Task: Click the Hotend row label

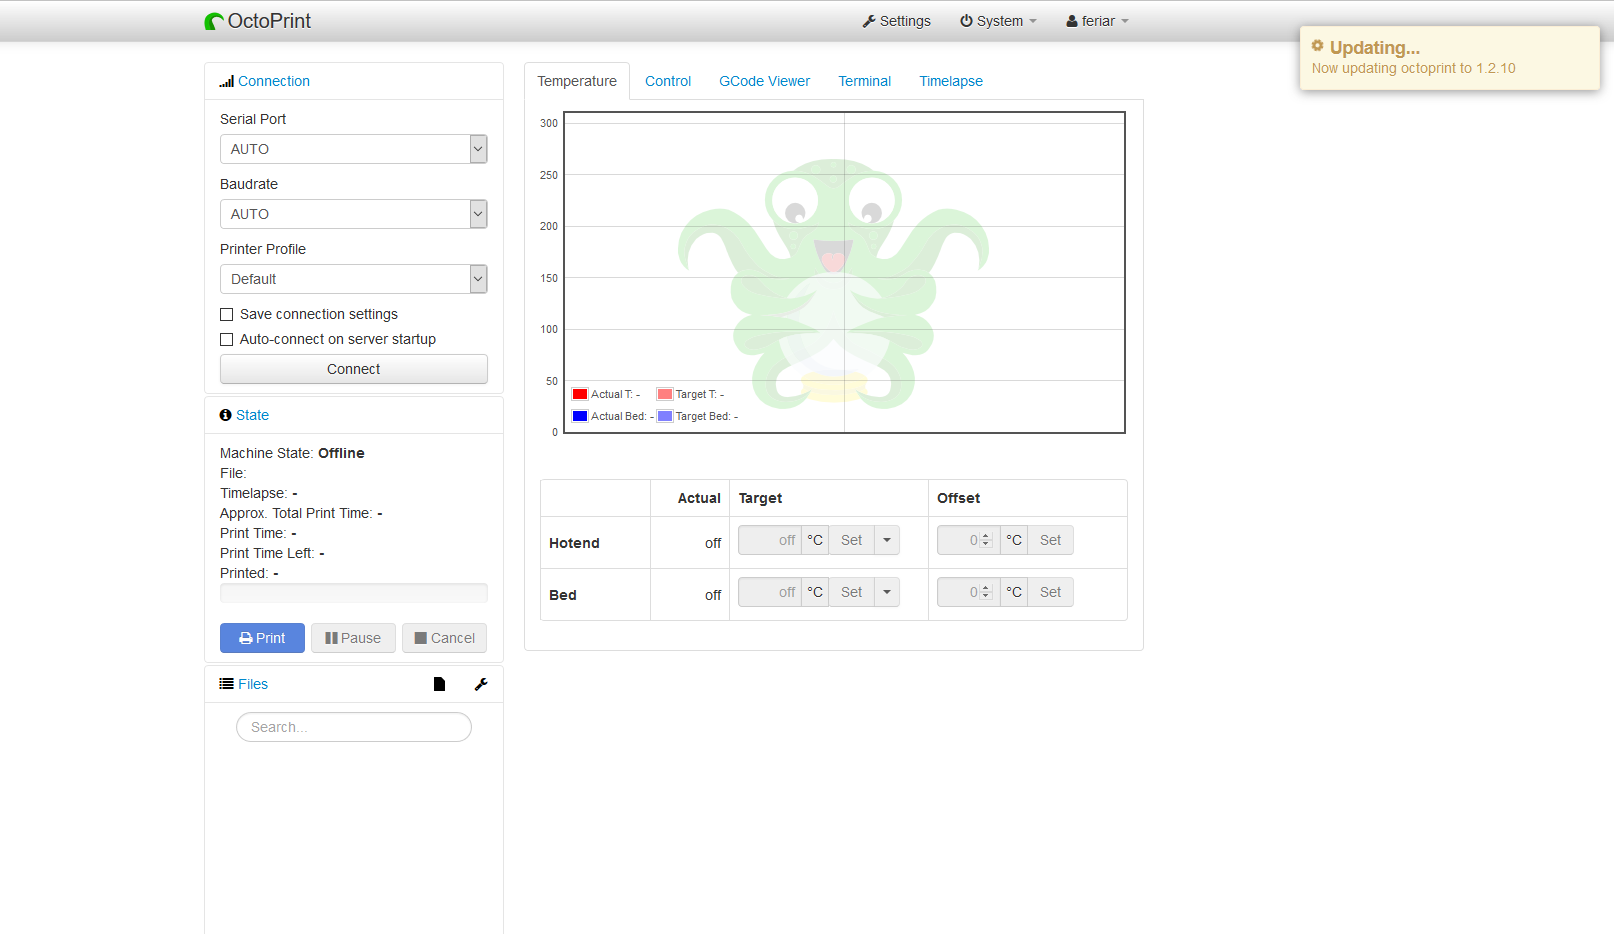Action: pos(574,543)
